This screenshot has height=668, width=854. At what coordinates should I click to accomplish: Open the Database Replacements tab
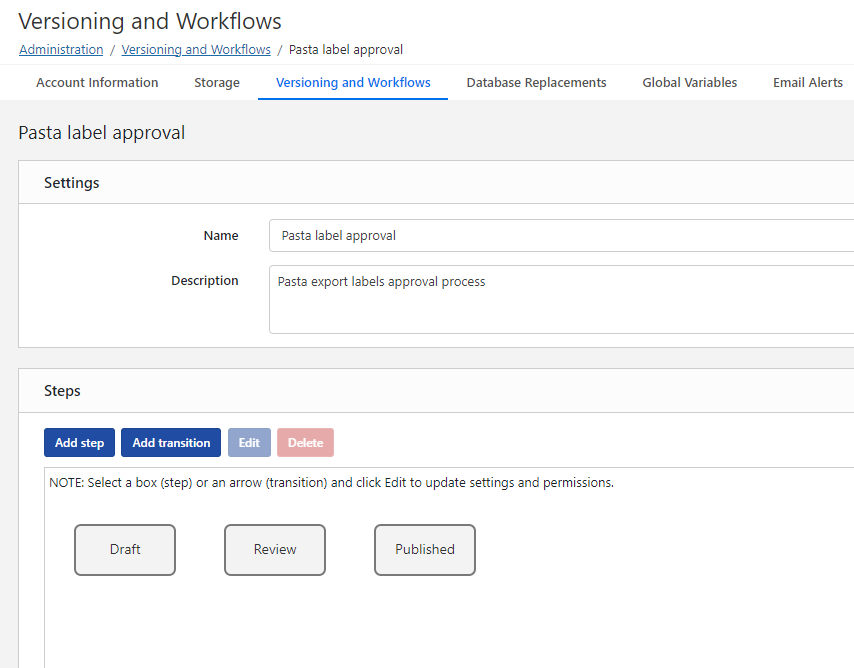[536, 82]
